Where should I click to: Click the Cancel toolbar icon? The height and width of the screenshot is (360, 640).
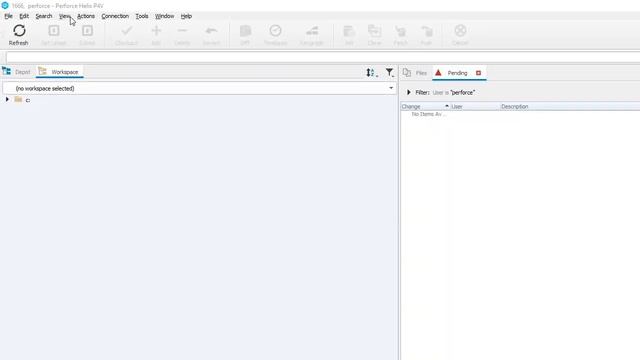click(460, 31)
